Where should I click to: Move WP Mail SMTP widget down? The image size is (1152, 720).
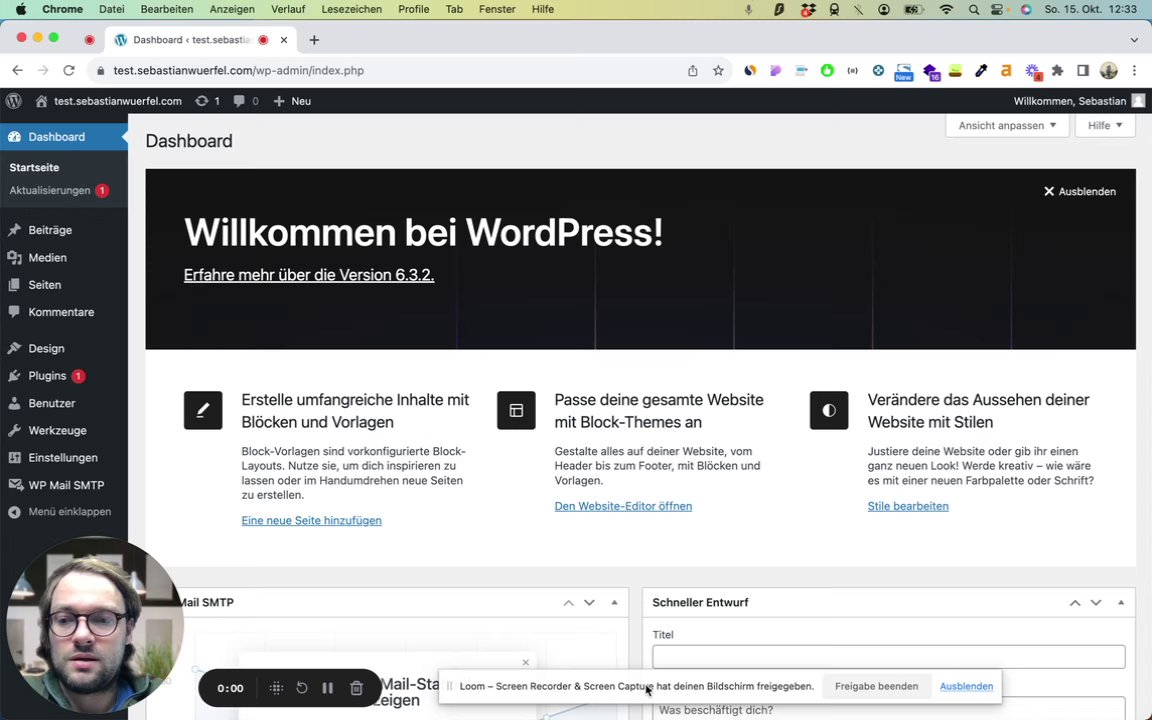coord(589,602)
